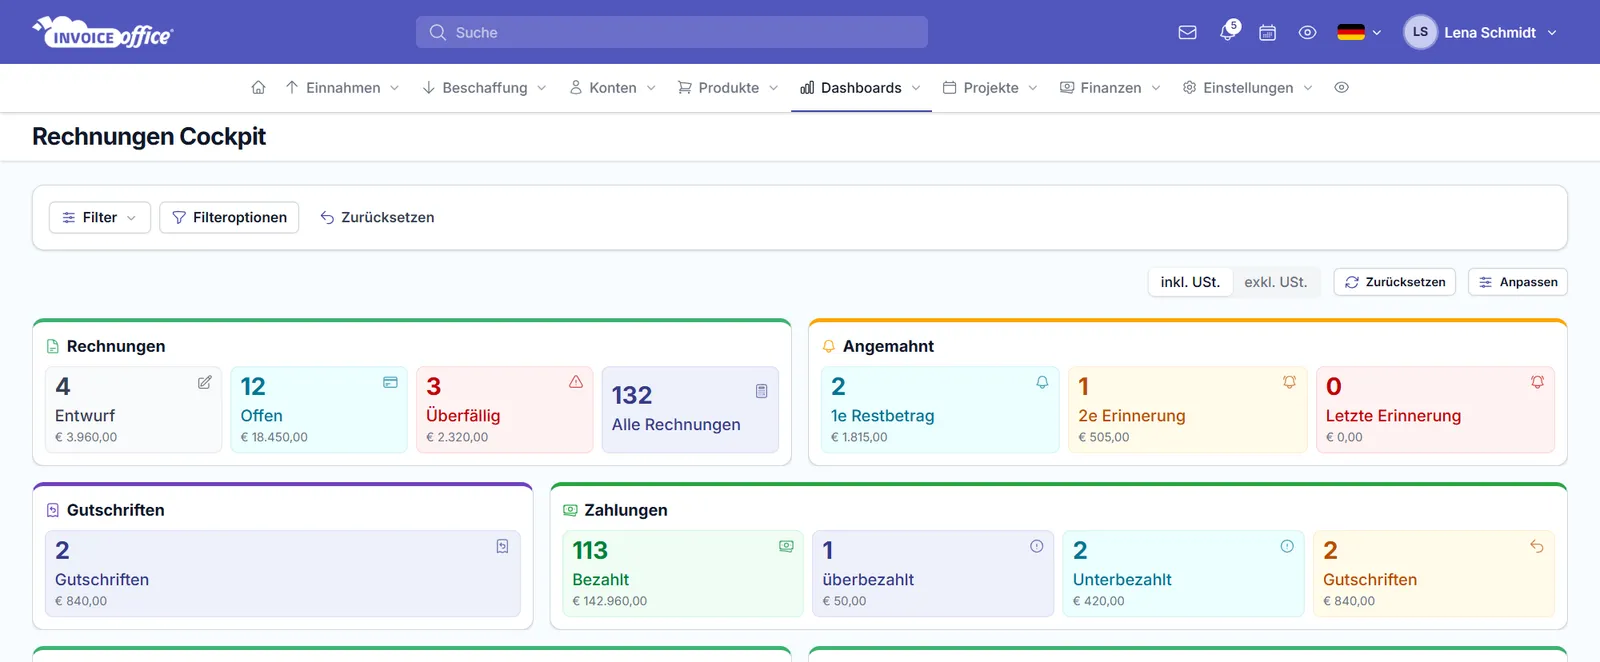The image size is (1600, 662).
Task: Open the Überfällig € 2.320,00 card
Action: tap(505, 410)
